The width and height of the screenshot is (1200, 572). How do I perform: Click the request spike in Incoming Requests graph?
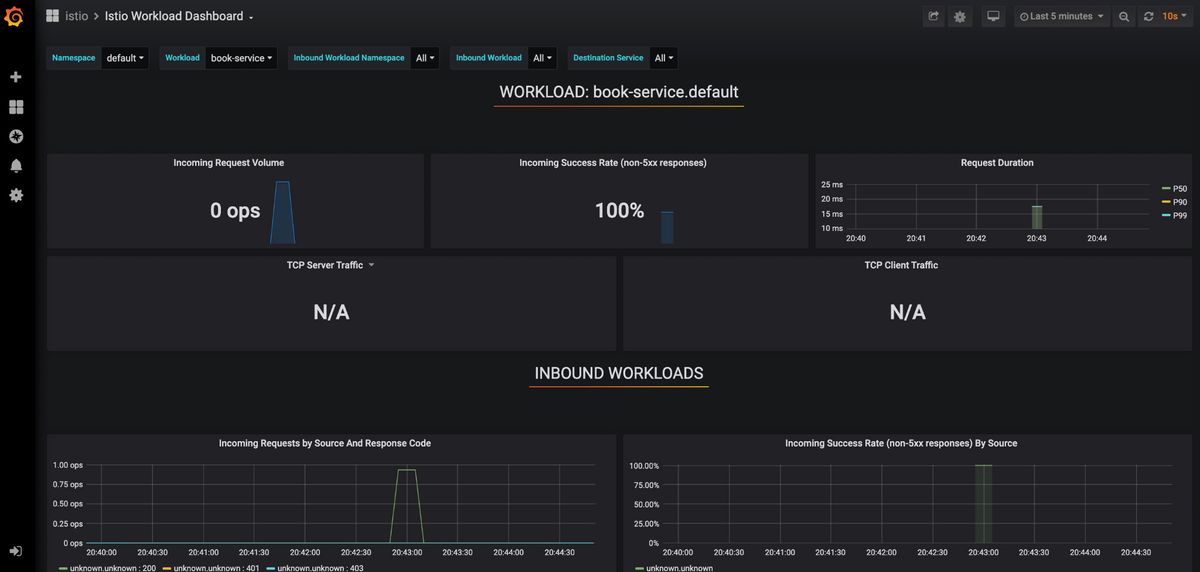(407, 505)
